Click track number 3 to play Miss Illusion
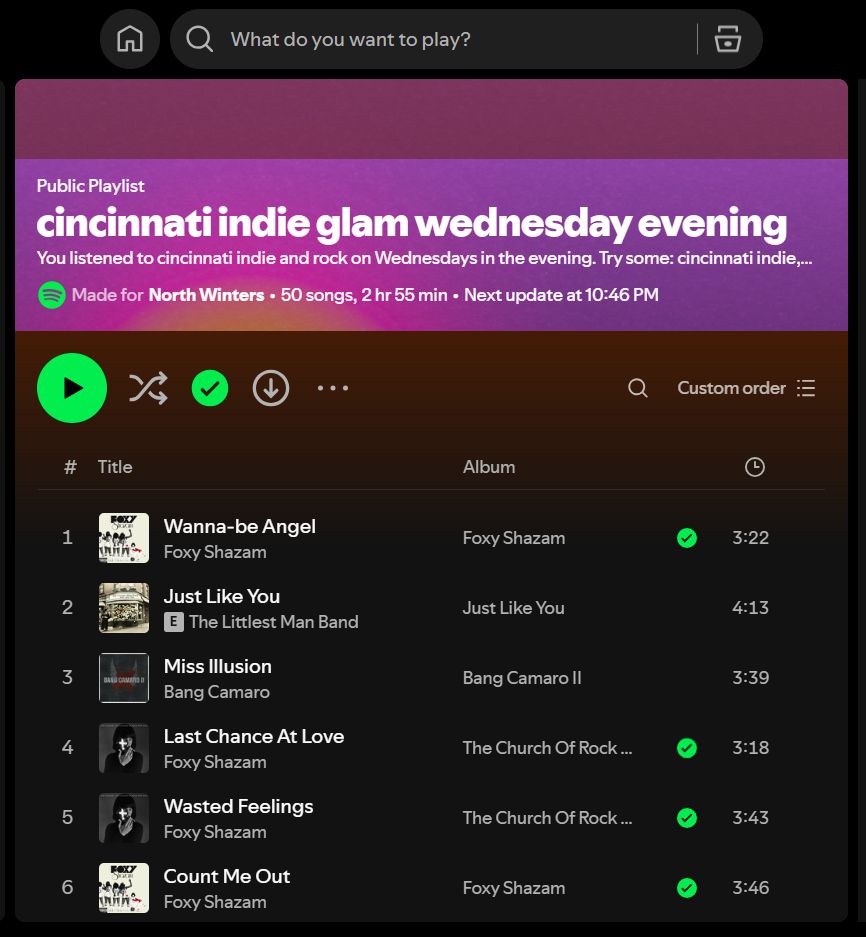Viewport: 866px width, 937px height. [x=68, y=677]
